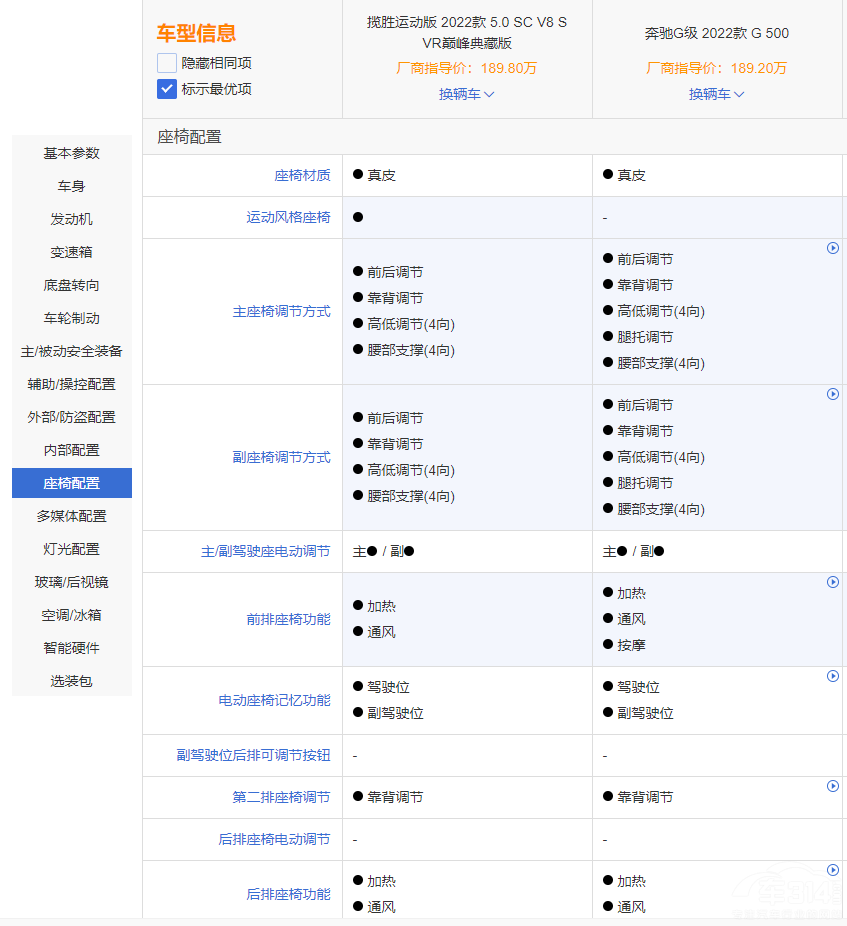Click the circle arrow icon for 电动座椅记忆功能
Screen dimensions: 847x926
pos(832,675)
